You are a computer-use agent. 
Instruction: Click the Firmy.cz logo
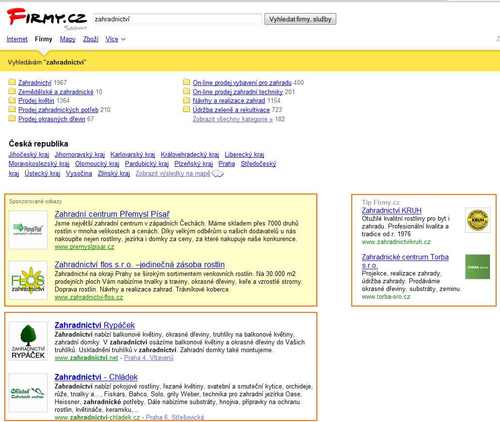tap(47, 17)
